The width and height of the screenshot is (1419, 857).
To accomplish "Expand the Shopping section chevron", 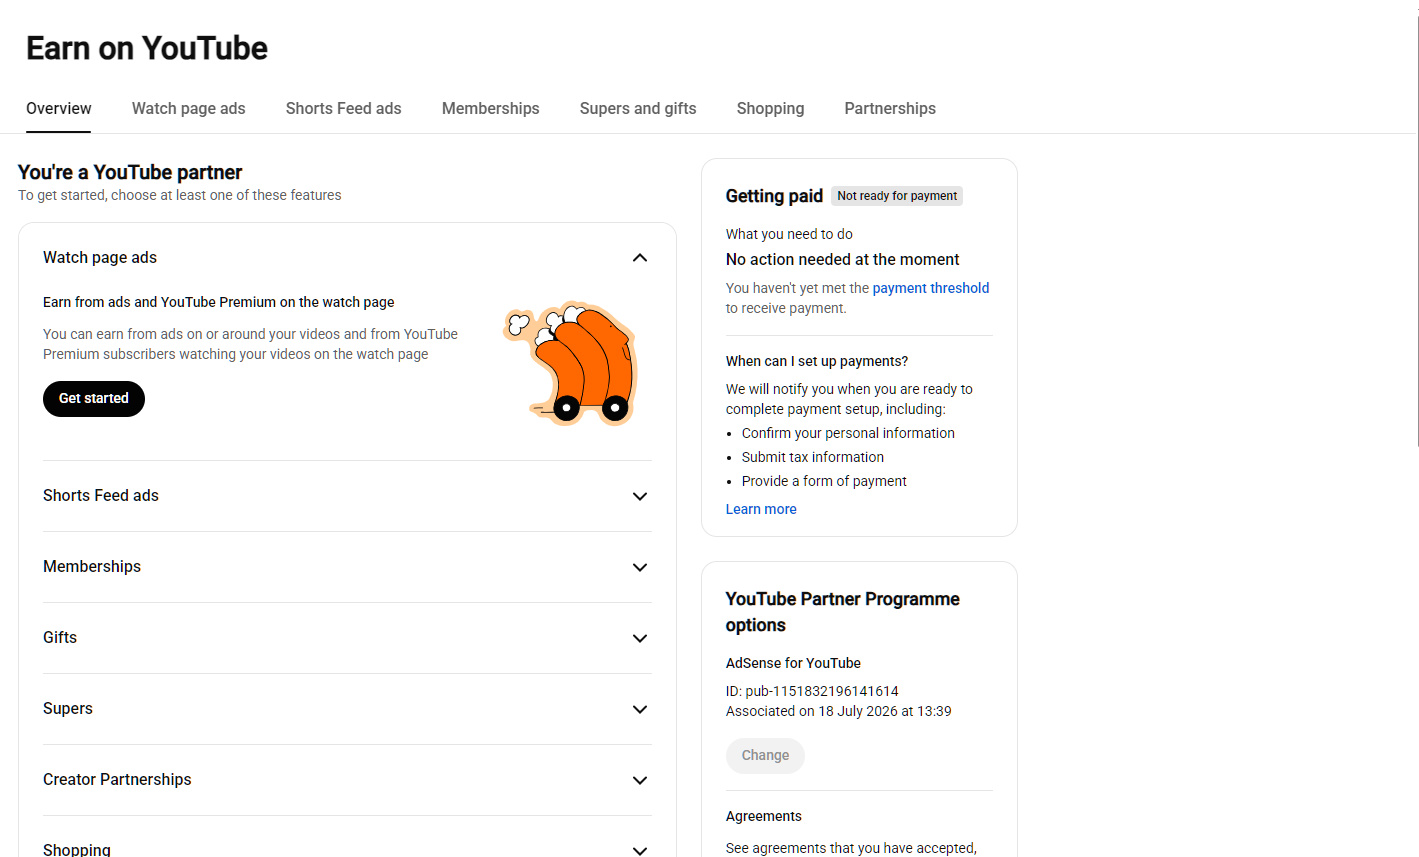I will [x=640, y=850].
